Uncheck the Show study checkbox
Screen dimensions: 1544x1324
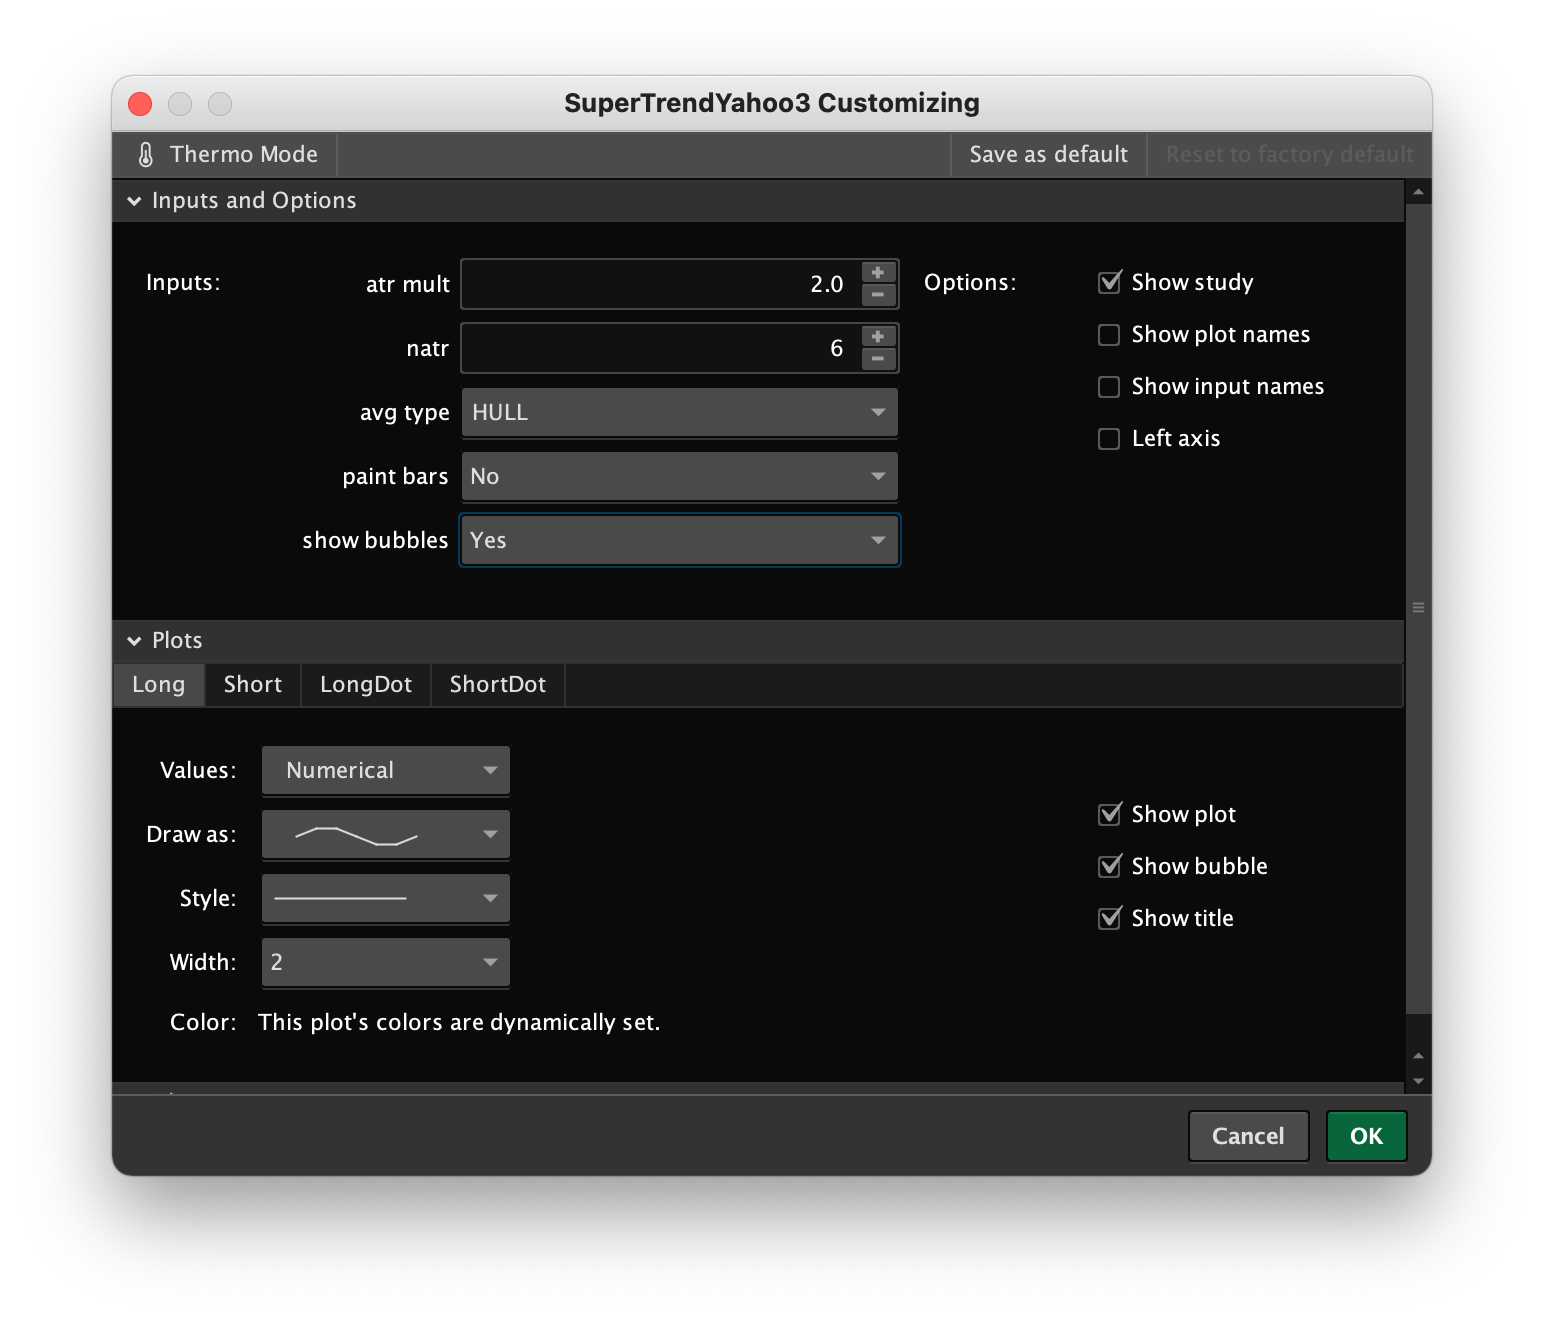(x=1109, y=283)
